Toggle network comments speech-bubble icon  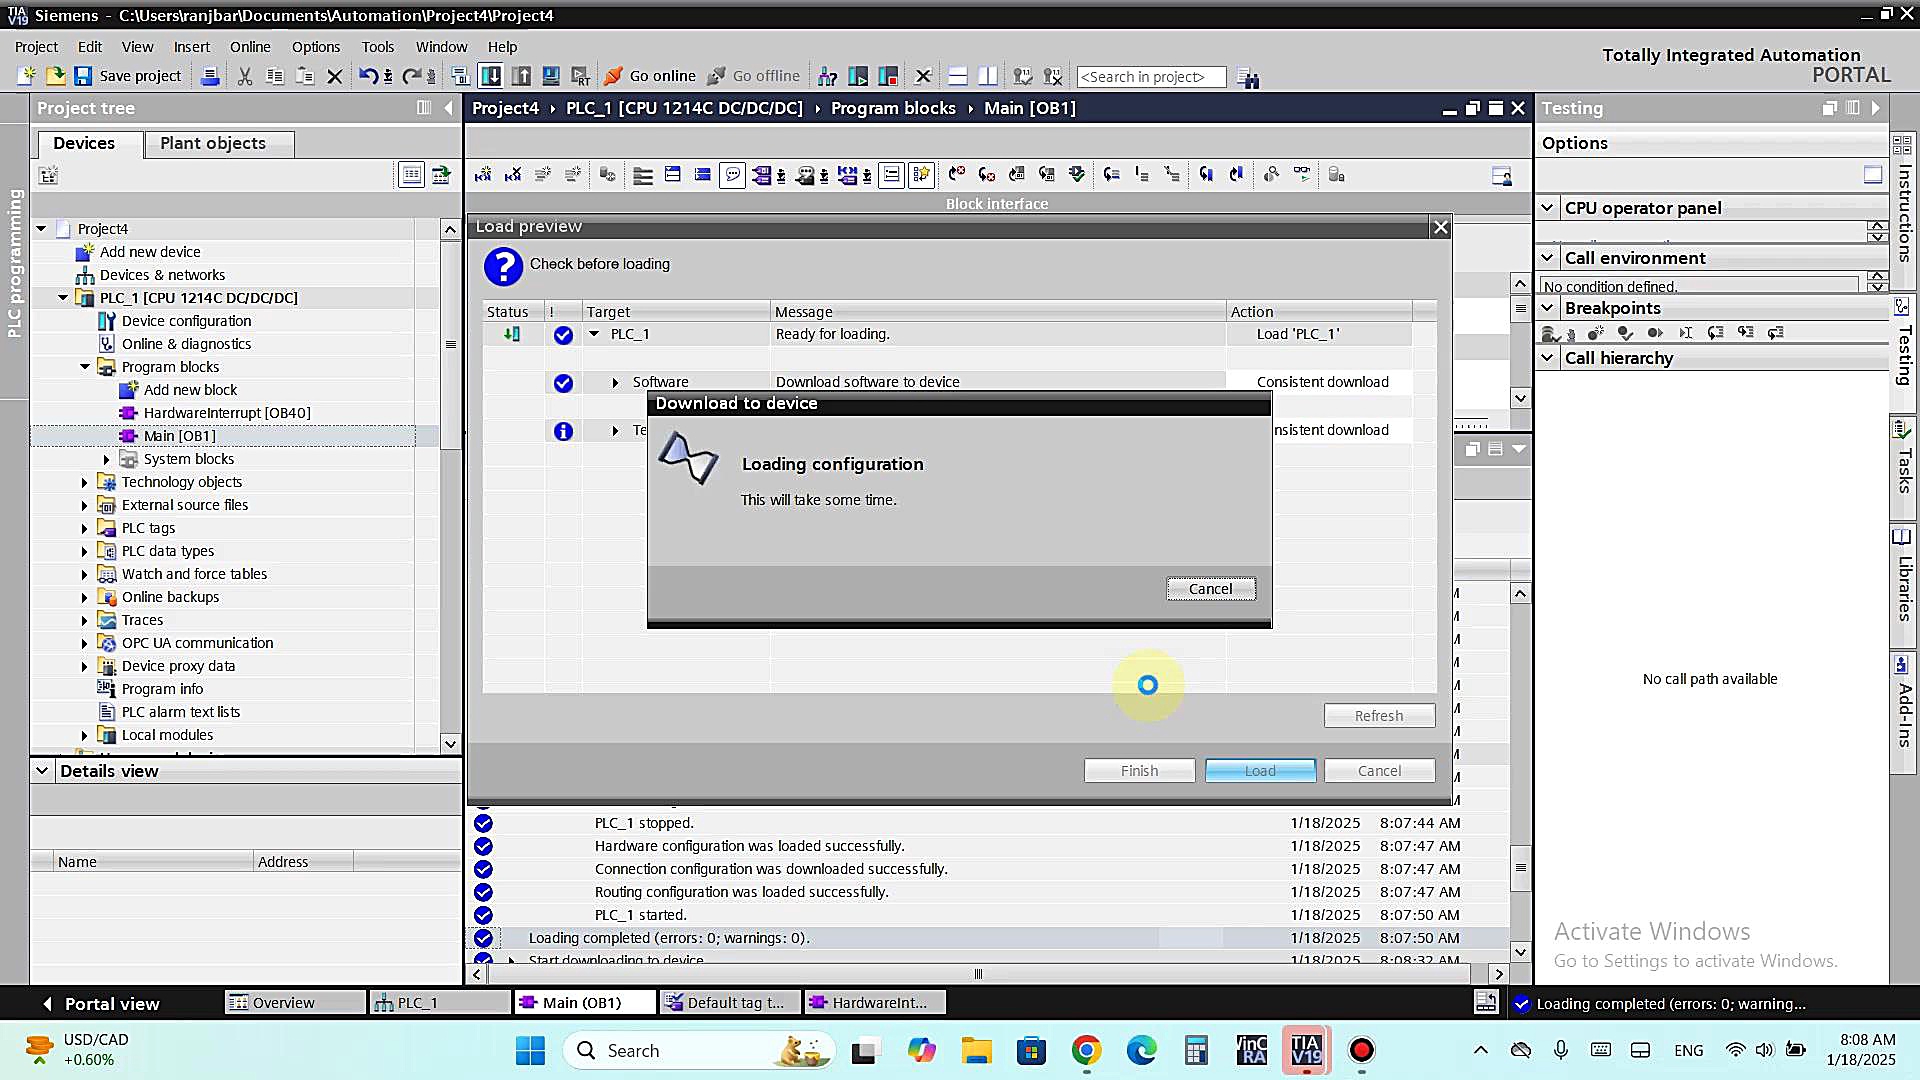pos(733,175)
